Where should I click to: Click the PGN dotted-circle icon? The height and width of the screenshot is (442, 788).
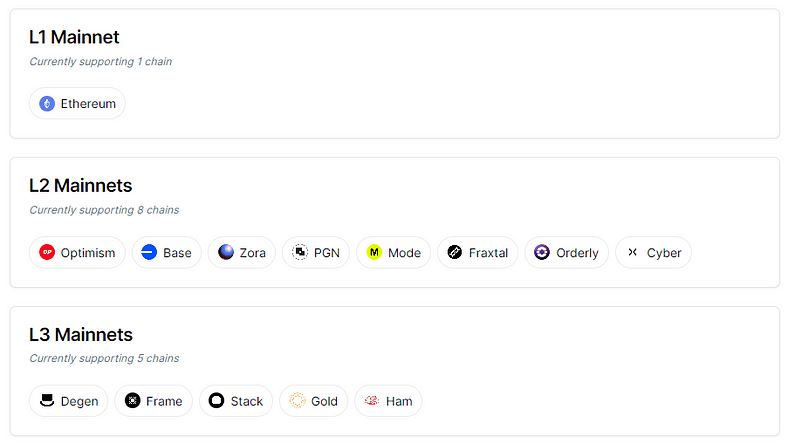pyautogui.click(x=300, y=252)
